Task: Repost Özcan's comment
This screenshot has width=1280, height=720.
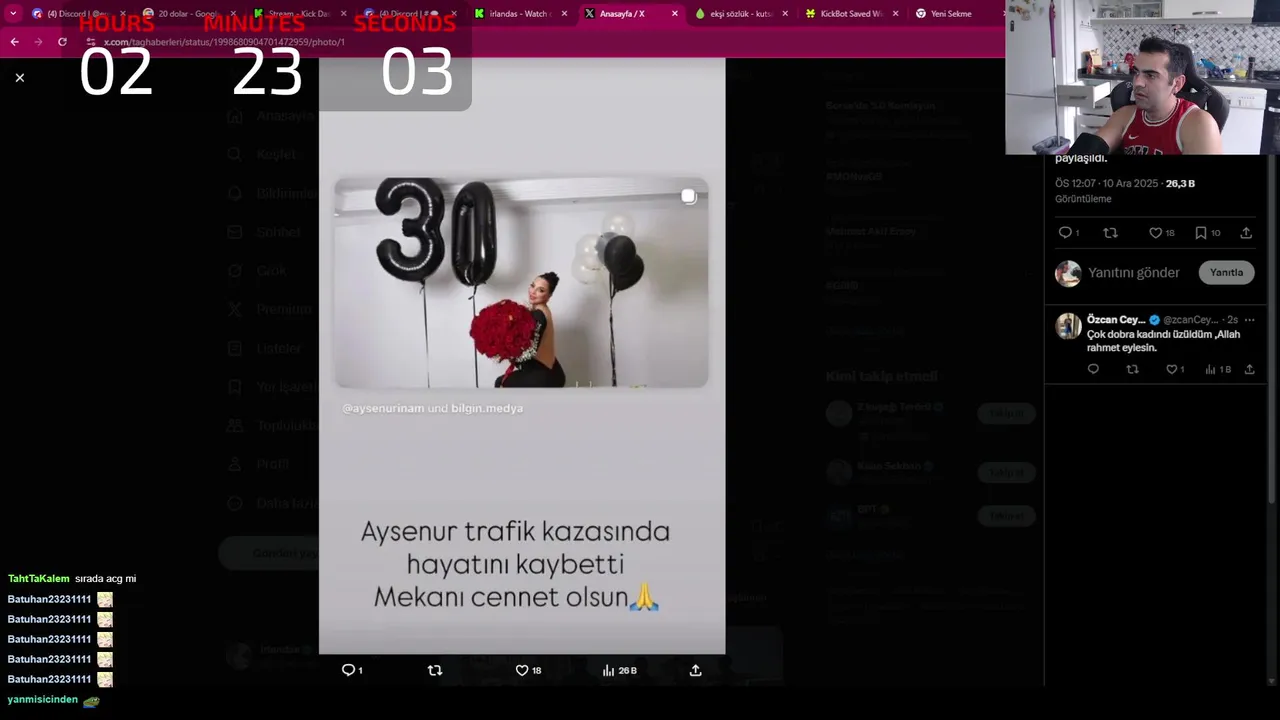Action: [x=1132, y=369]
